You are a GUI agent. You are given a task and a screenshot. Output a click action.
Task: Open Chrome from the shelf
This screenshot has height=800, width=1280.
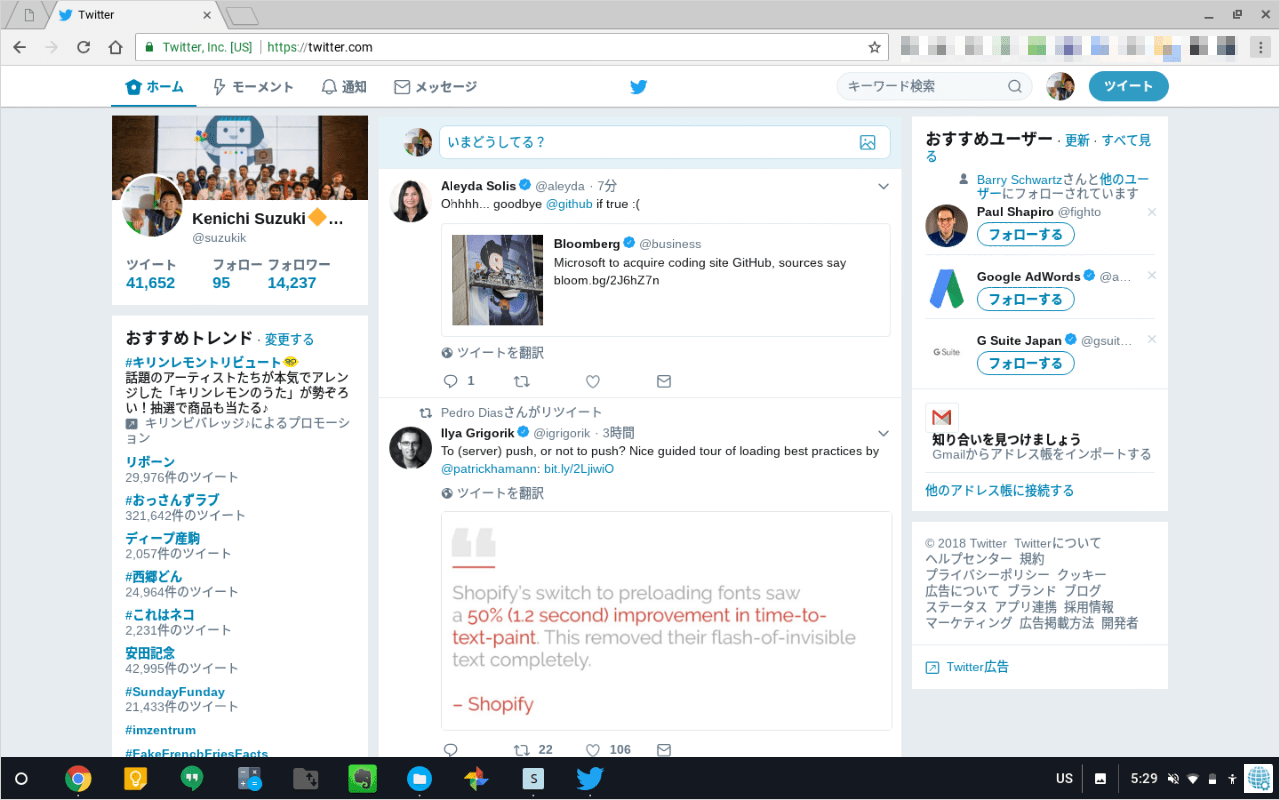coord(78,779)
